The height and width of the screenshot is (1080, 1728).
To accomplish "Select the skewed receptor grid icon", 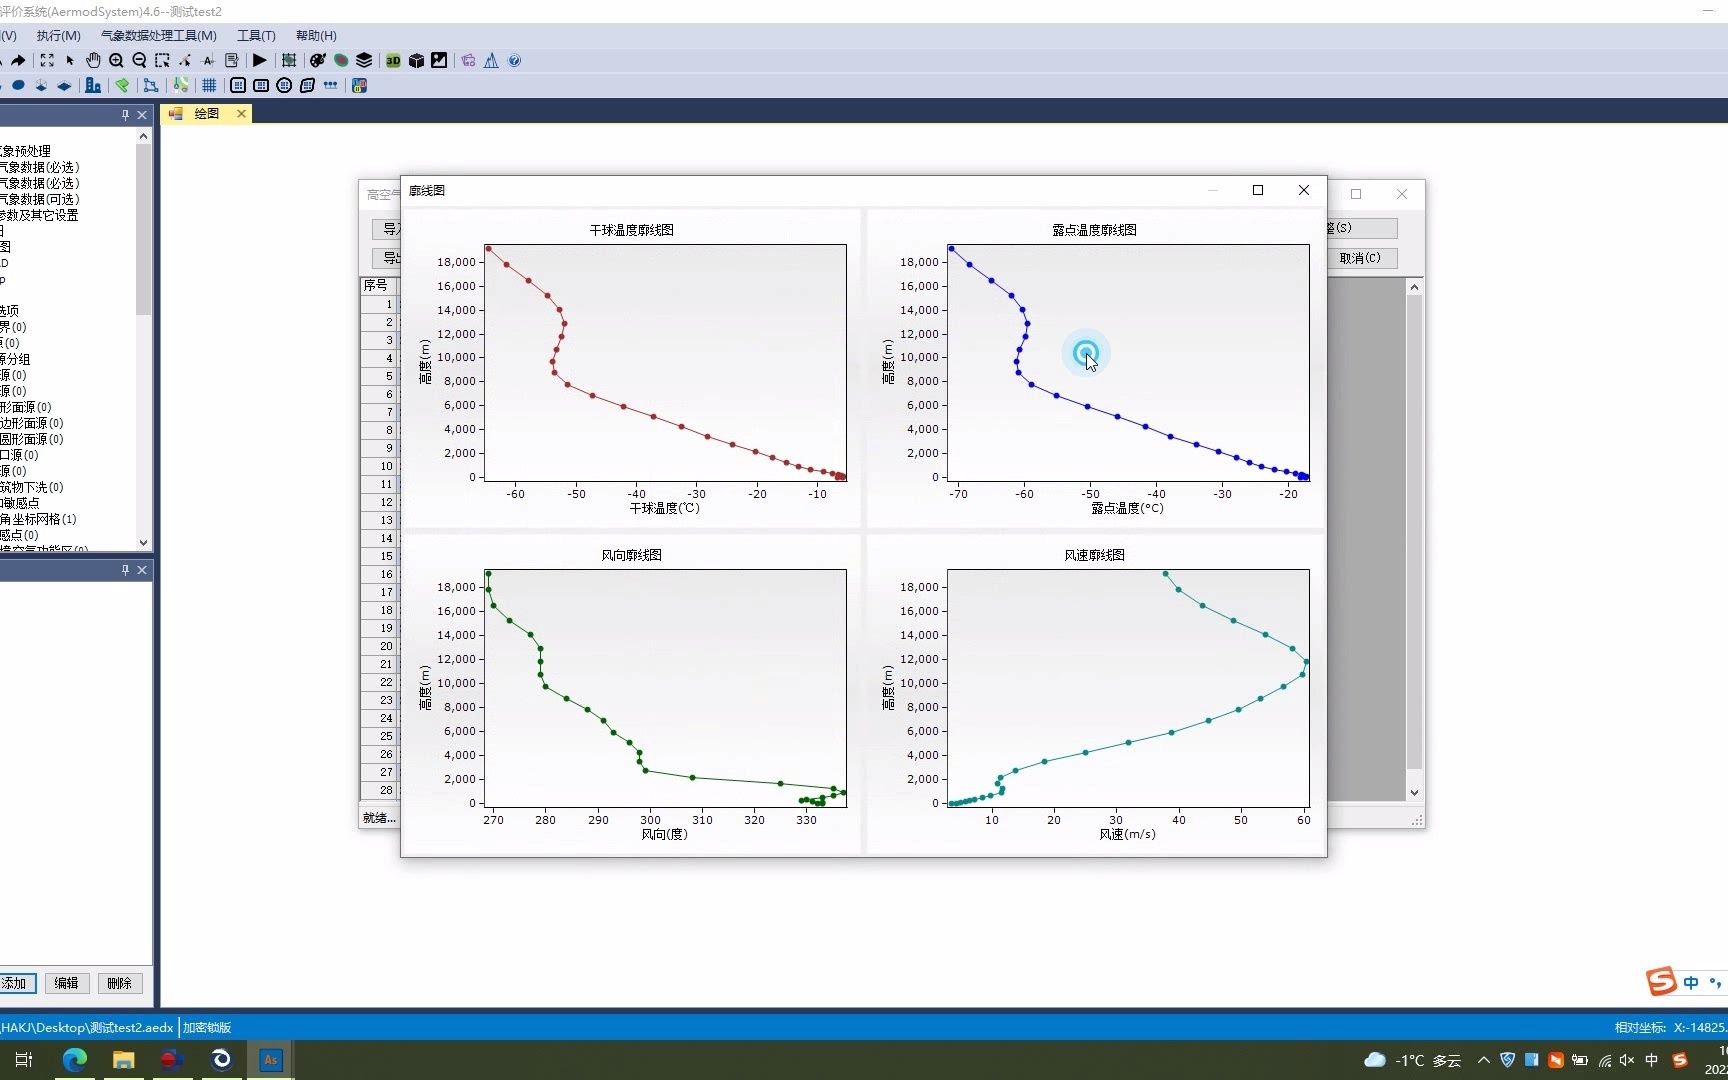I will 307,86.
